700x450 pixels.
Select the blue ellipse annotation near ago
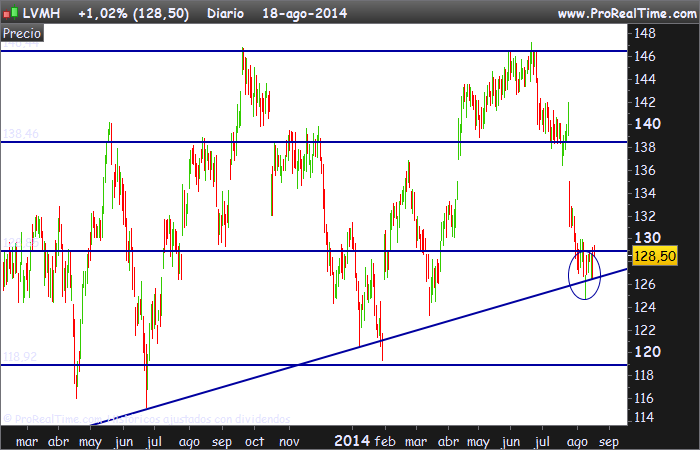coord(584,275)
